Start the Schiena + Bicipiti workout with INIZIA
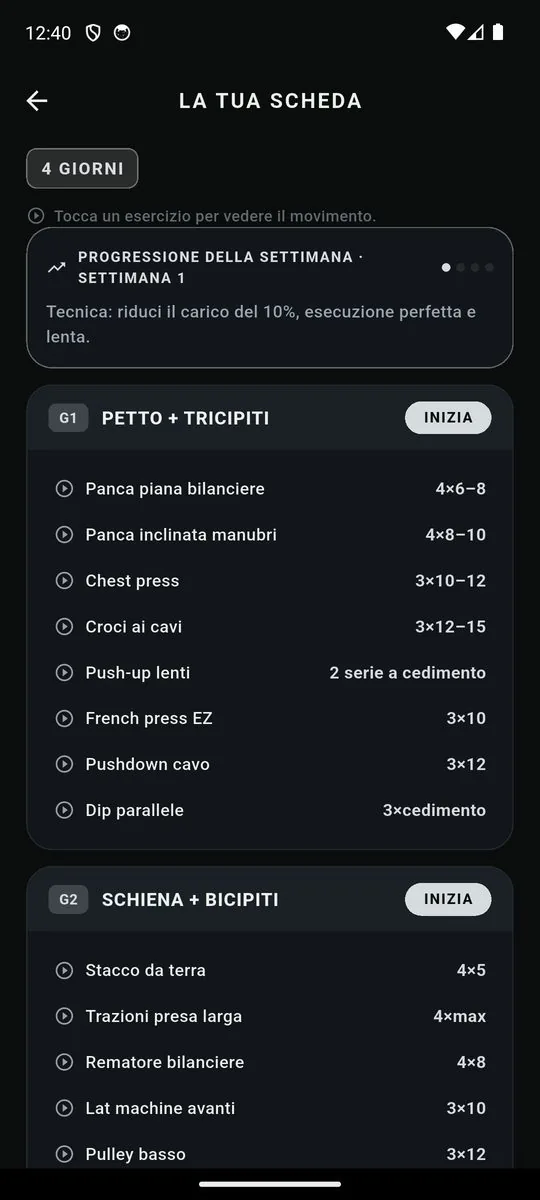 tap(448, 899)
